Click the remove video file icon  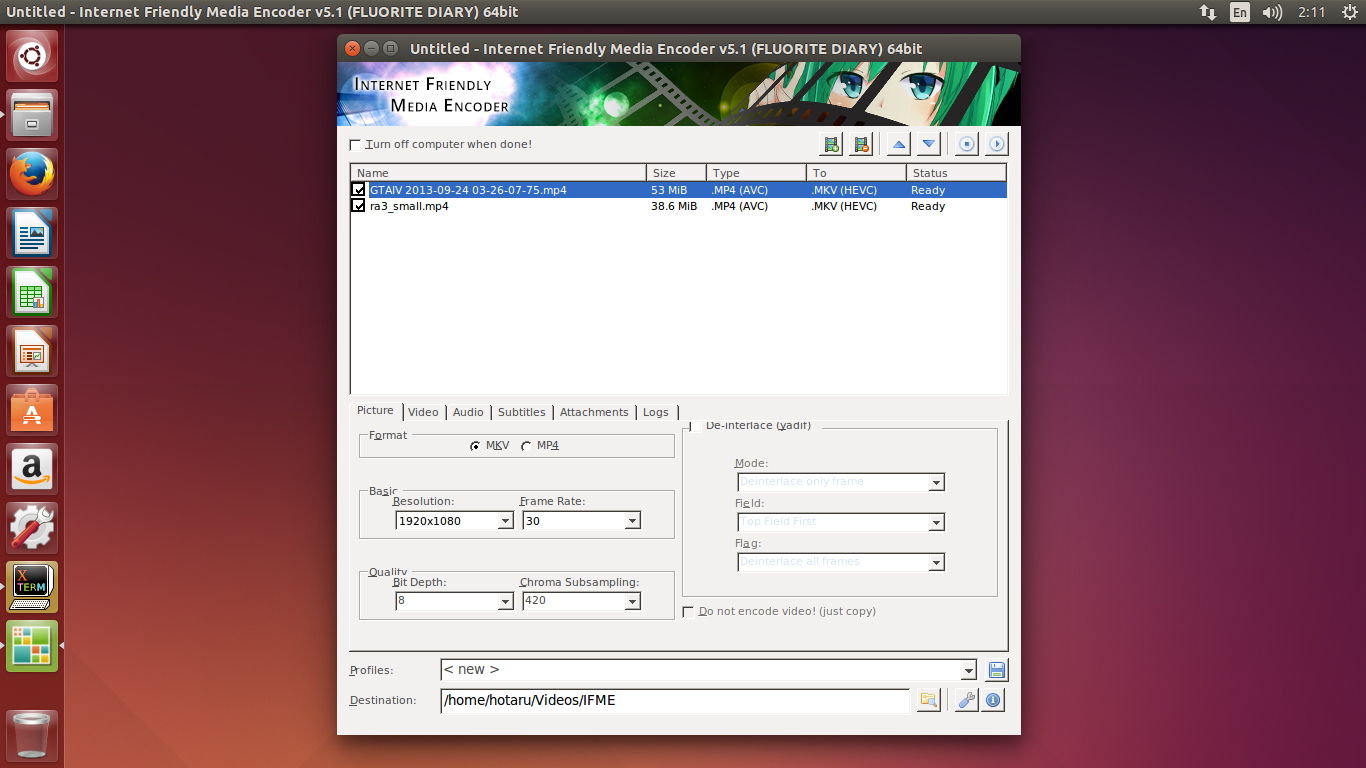point(861,145)
